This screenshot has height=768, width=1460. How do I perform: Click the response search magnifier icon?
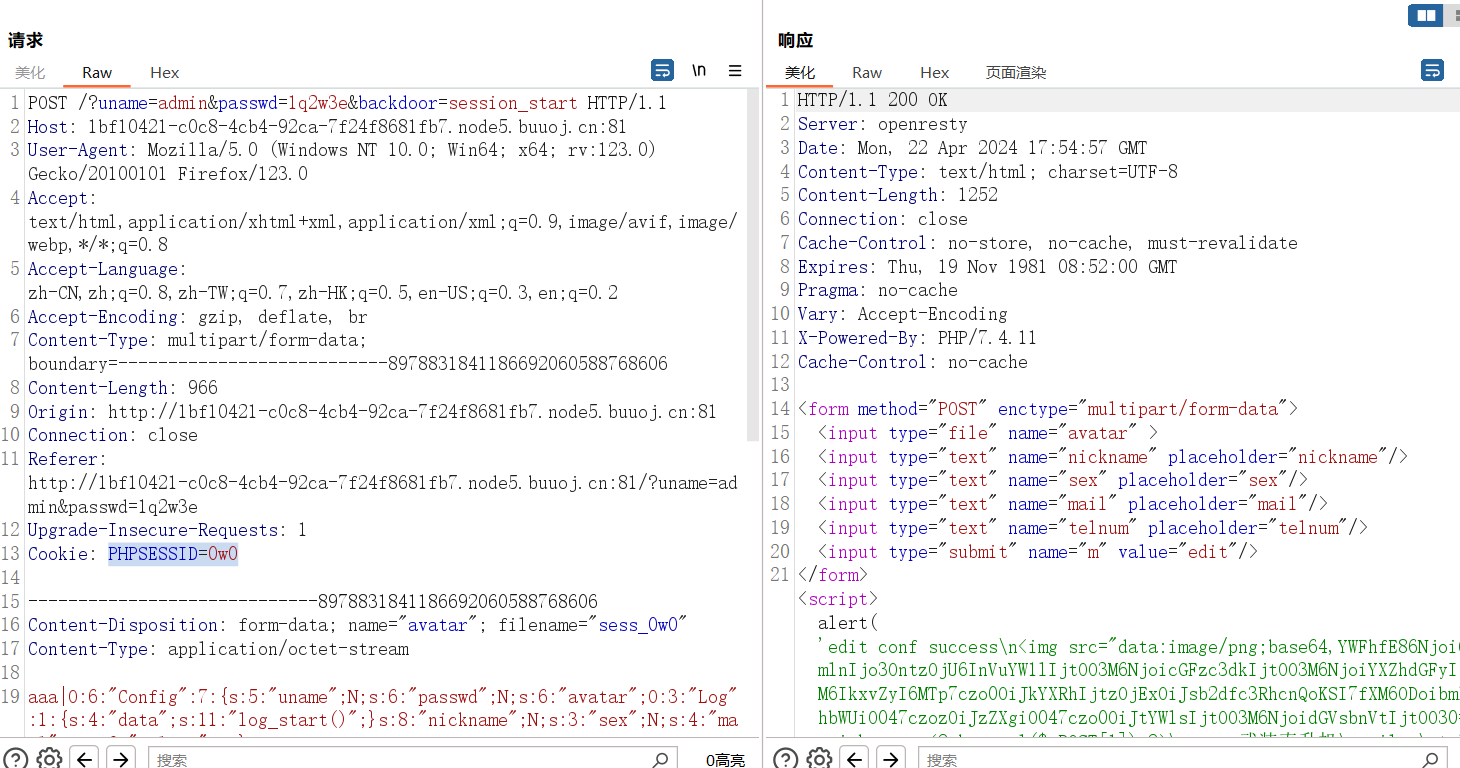click(1432, 759)
